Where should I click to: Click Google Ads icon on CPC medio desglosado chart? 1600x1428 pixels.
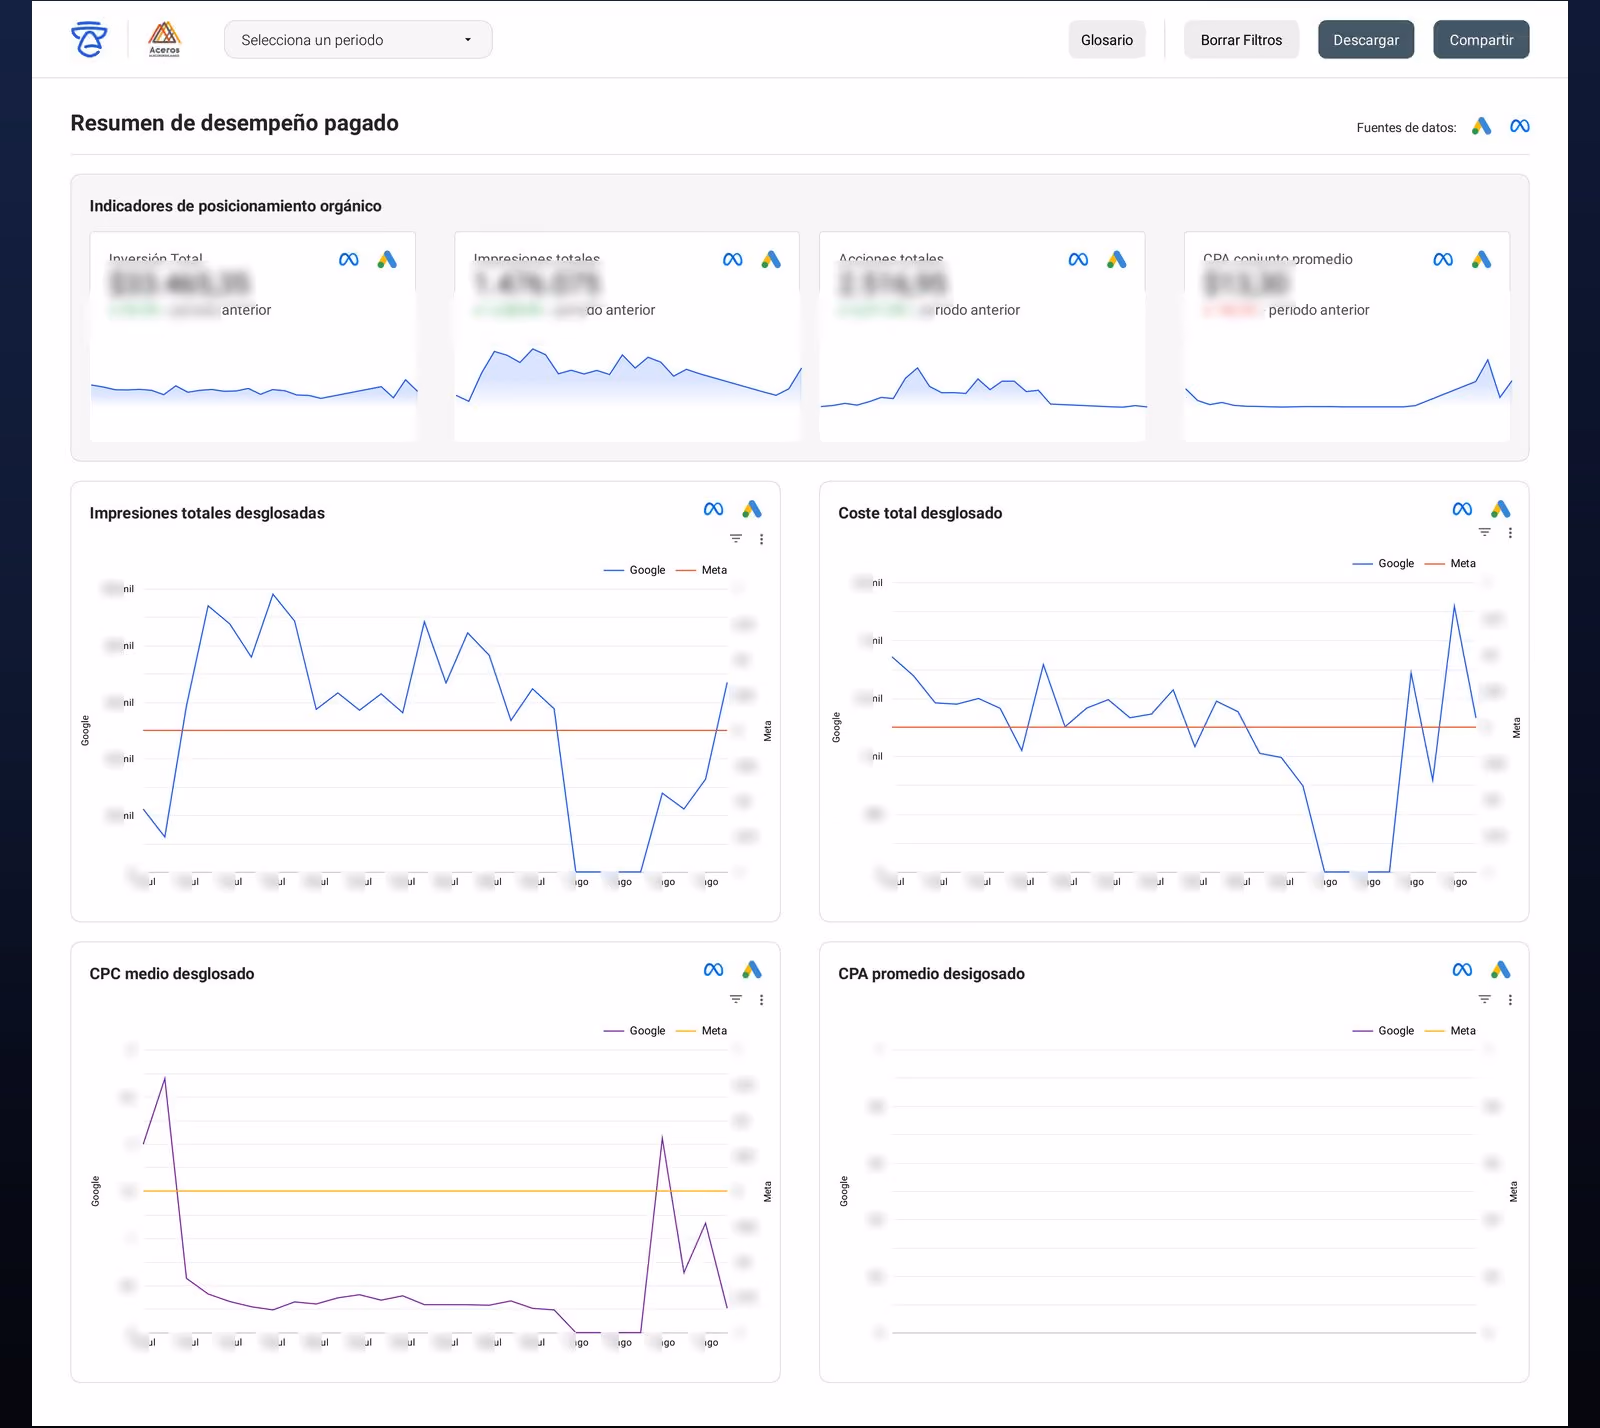(752, 970)
